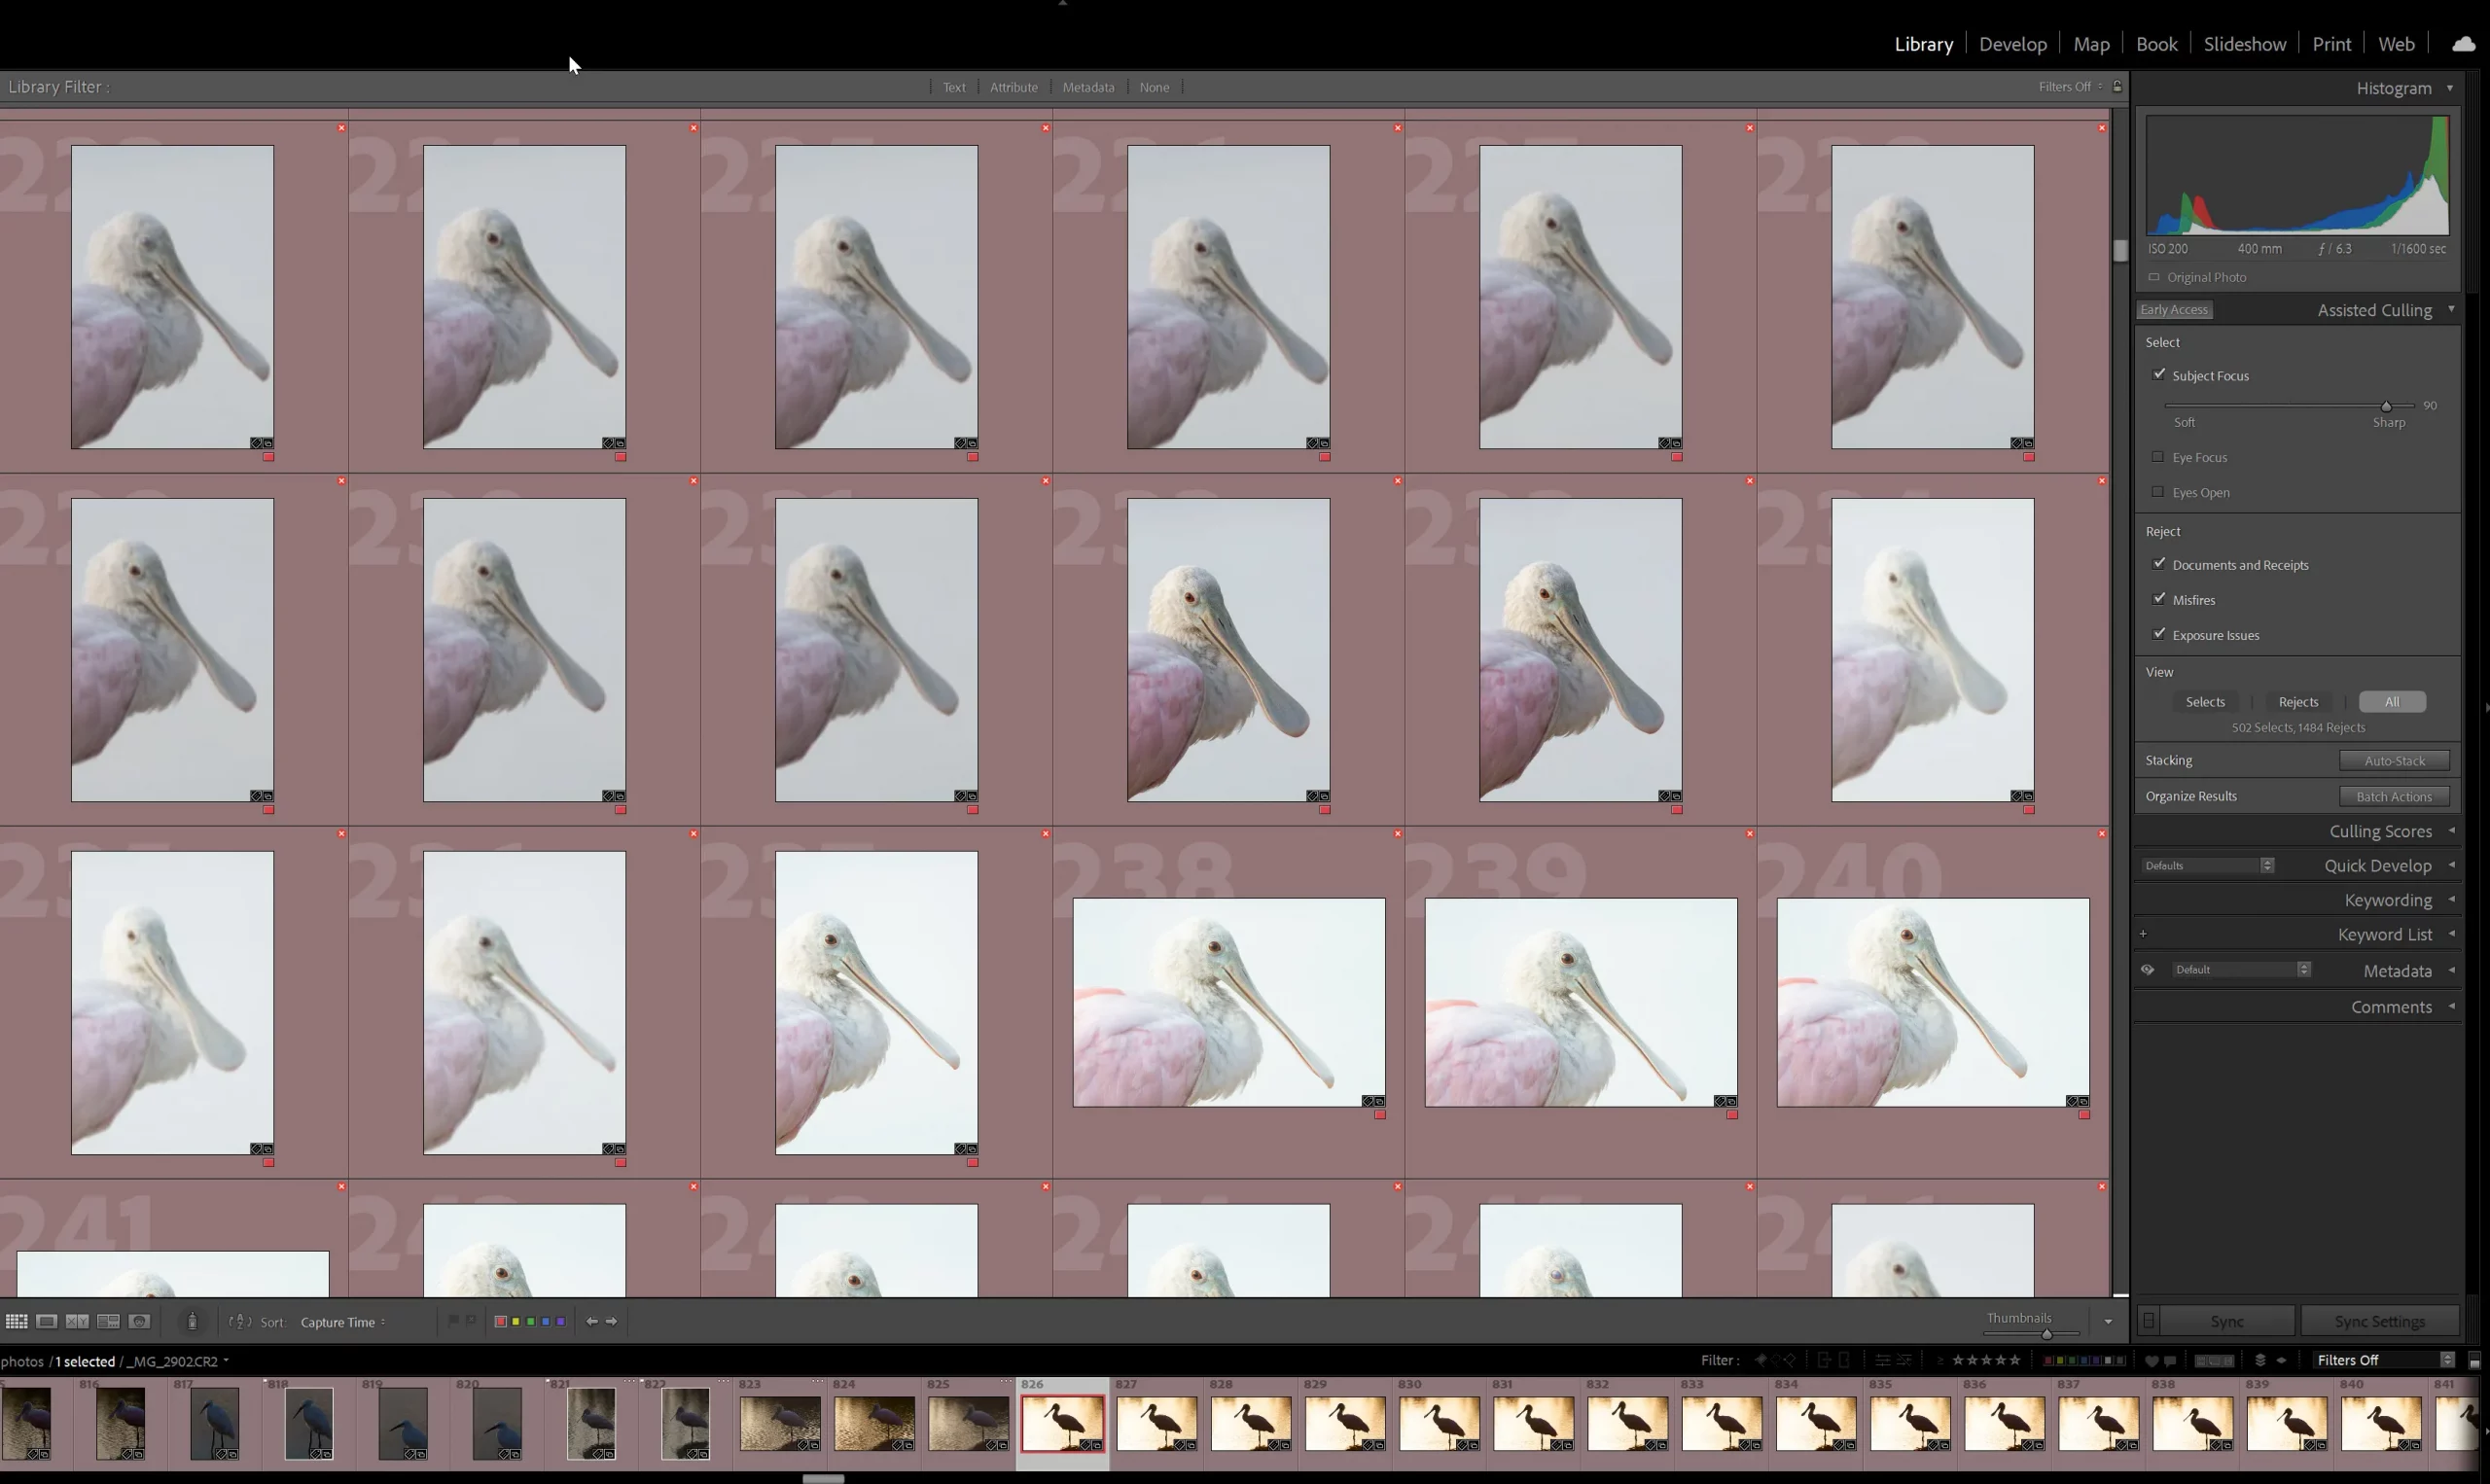The width and height of the screenshot is (2490, 1484).
Task: Activate Survey view mode
Action: click(109, 1321)
